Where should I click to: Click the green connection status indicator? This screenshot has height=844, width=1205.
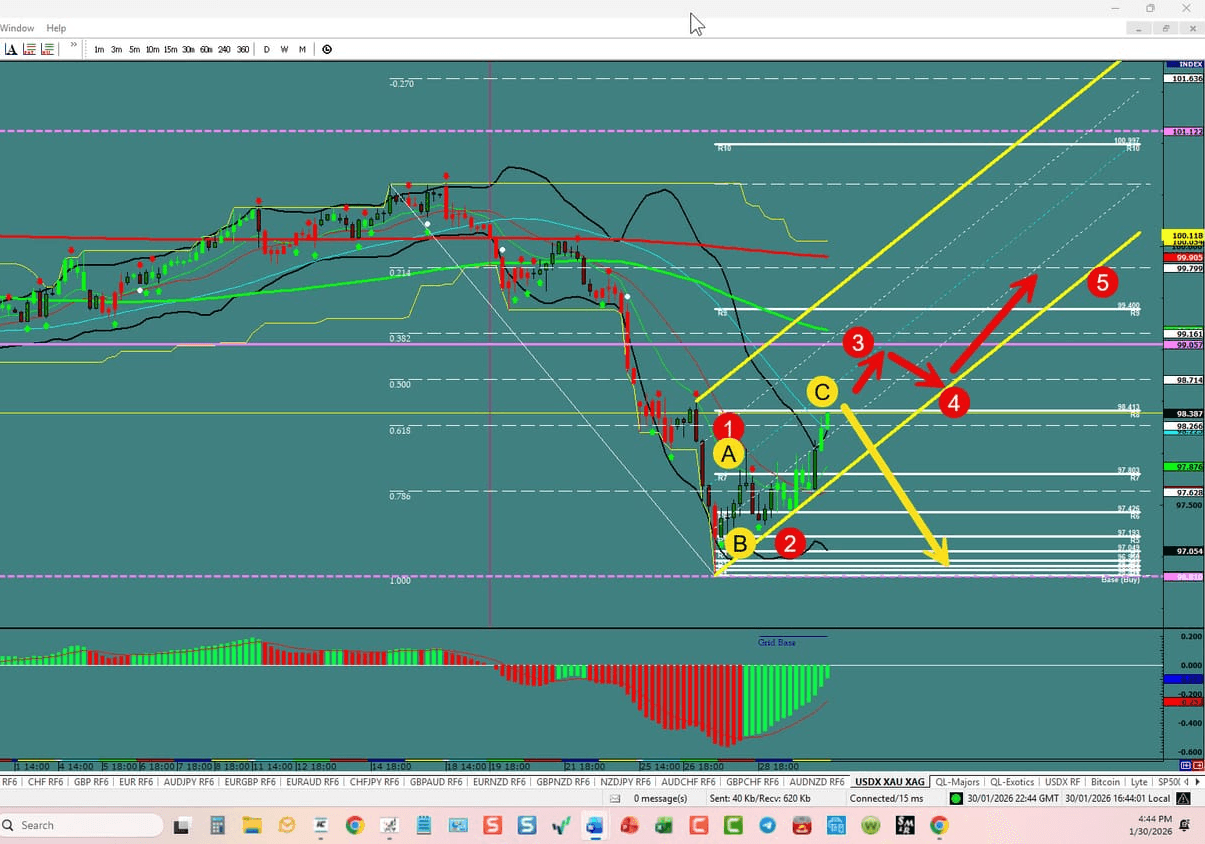point(955,798)
